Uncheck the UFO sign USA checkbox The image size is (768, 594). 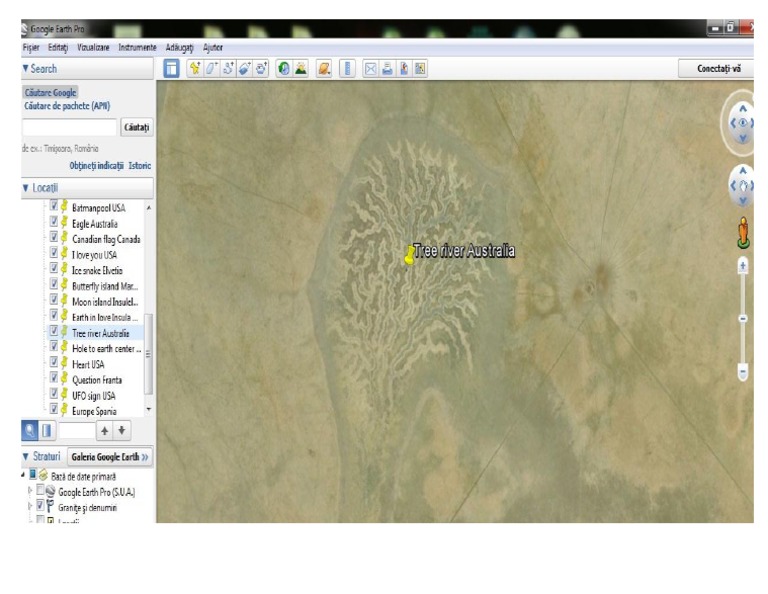(54, 394)
